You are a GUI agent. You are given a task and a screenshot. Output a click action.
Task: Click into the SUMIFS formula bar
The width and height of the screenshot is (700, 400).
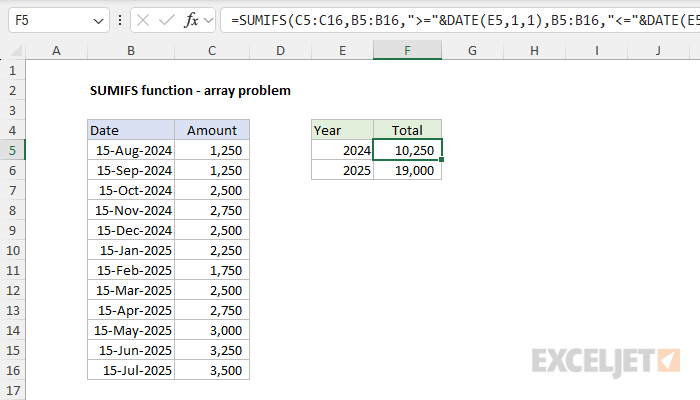[x=460, y=20]
